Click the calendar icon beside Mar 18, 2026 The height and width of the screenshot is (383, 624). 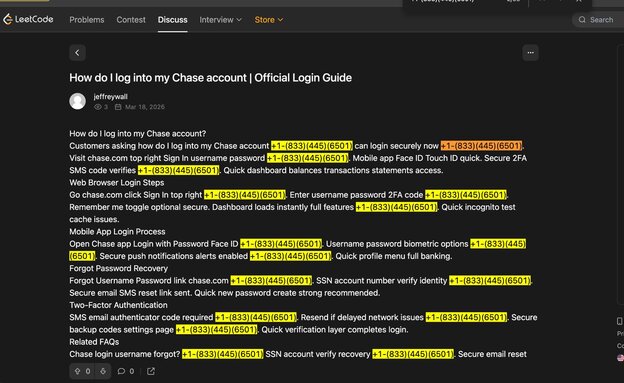tap(118, 107)
